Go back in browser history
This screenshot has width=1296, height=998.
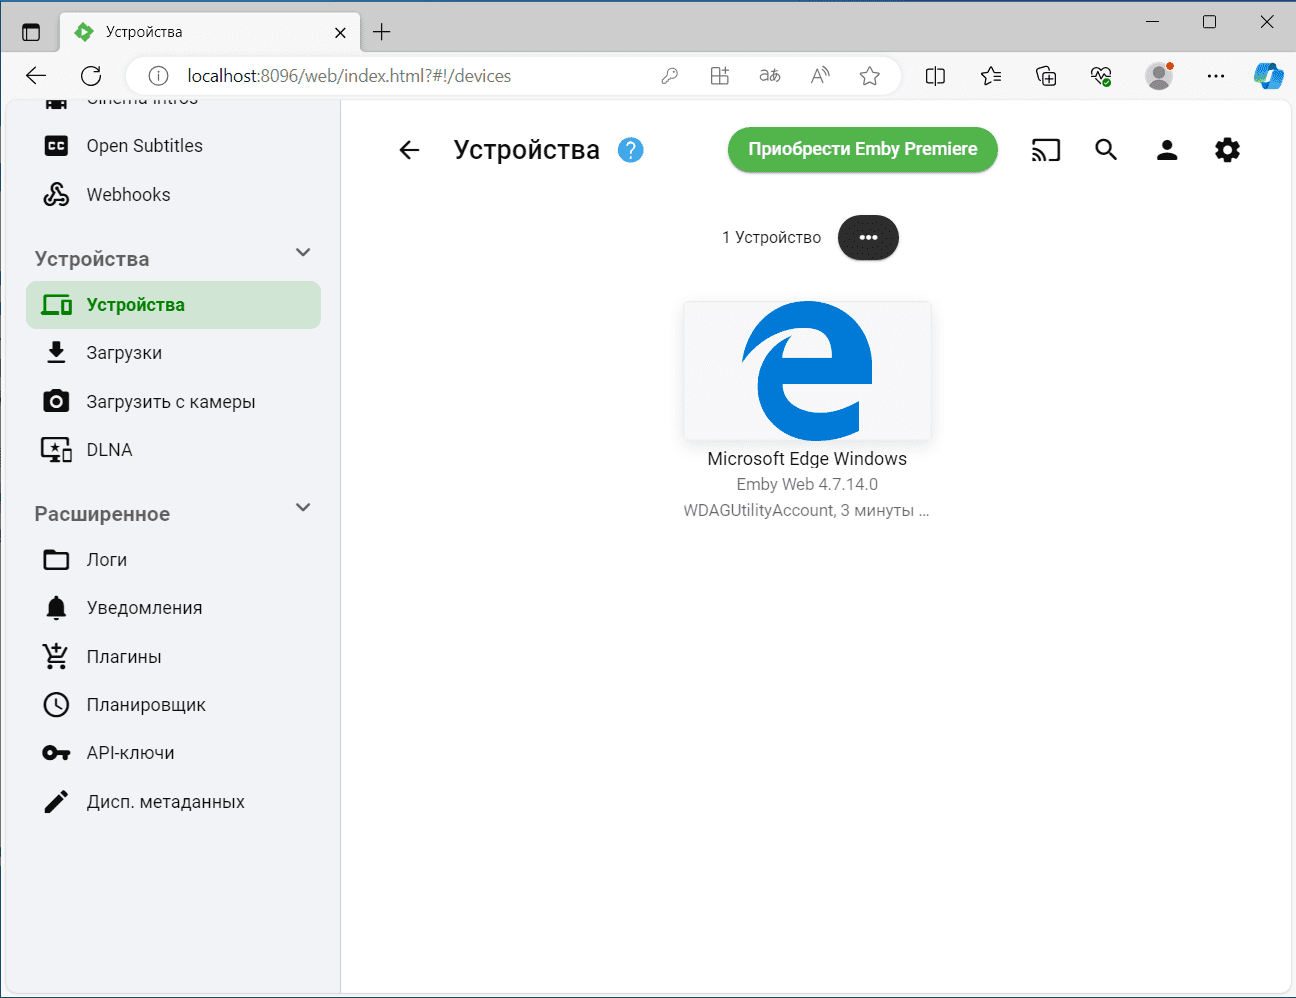coord(36,76)
